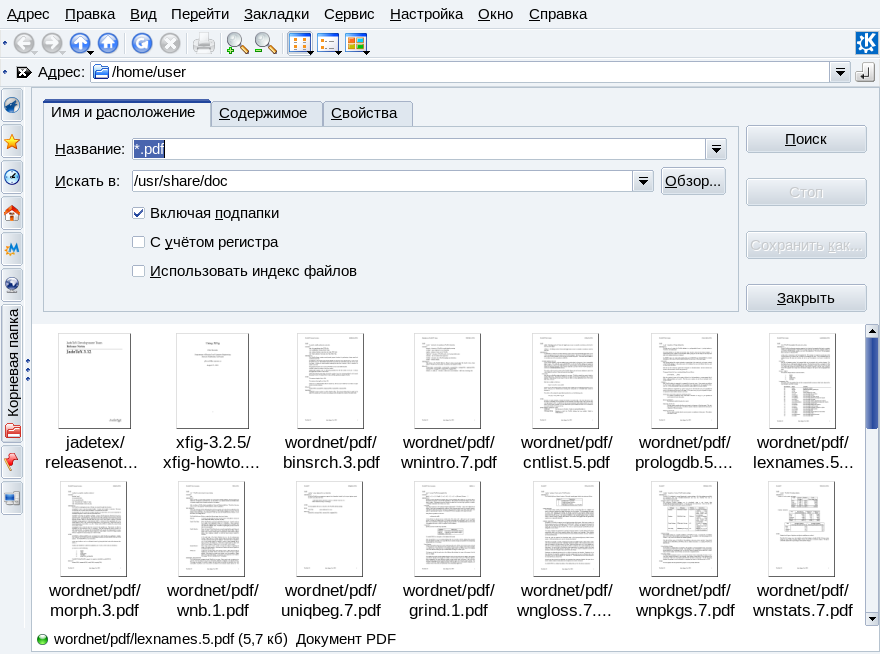Image resolution: width=880 pixels, height=654 pixels.
Task: Open the Закладки menu
Action: (x=275, y=14)
